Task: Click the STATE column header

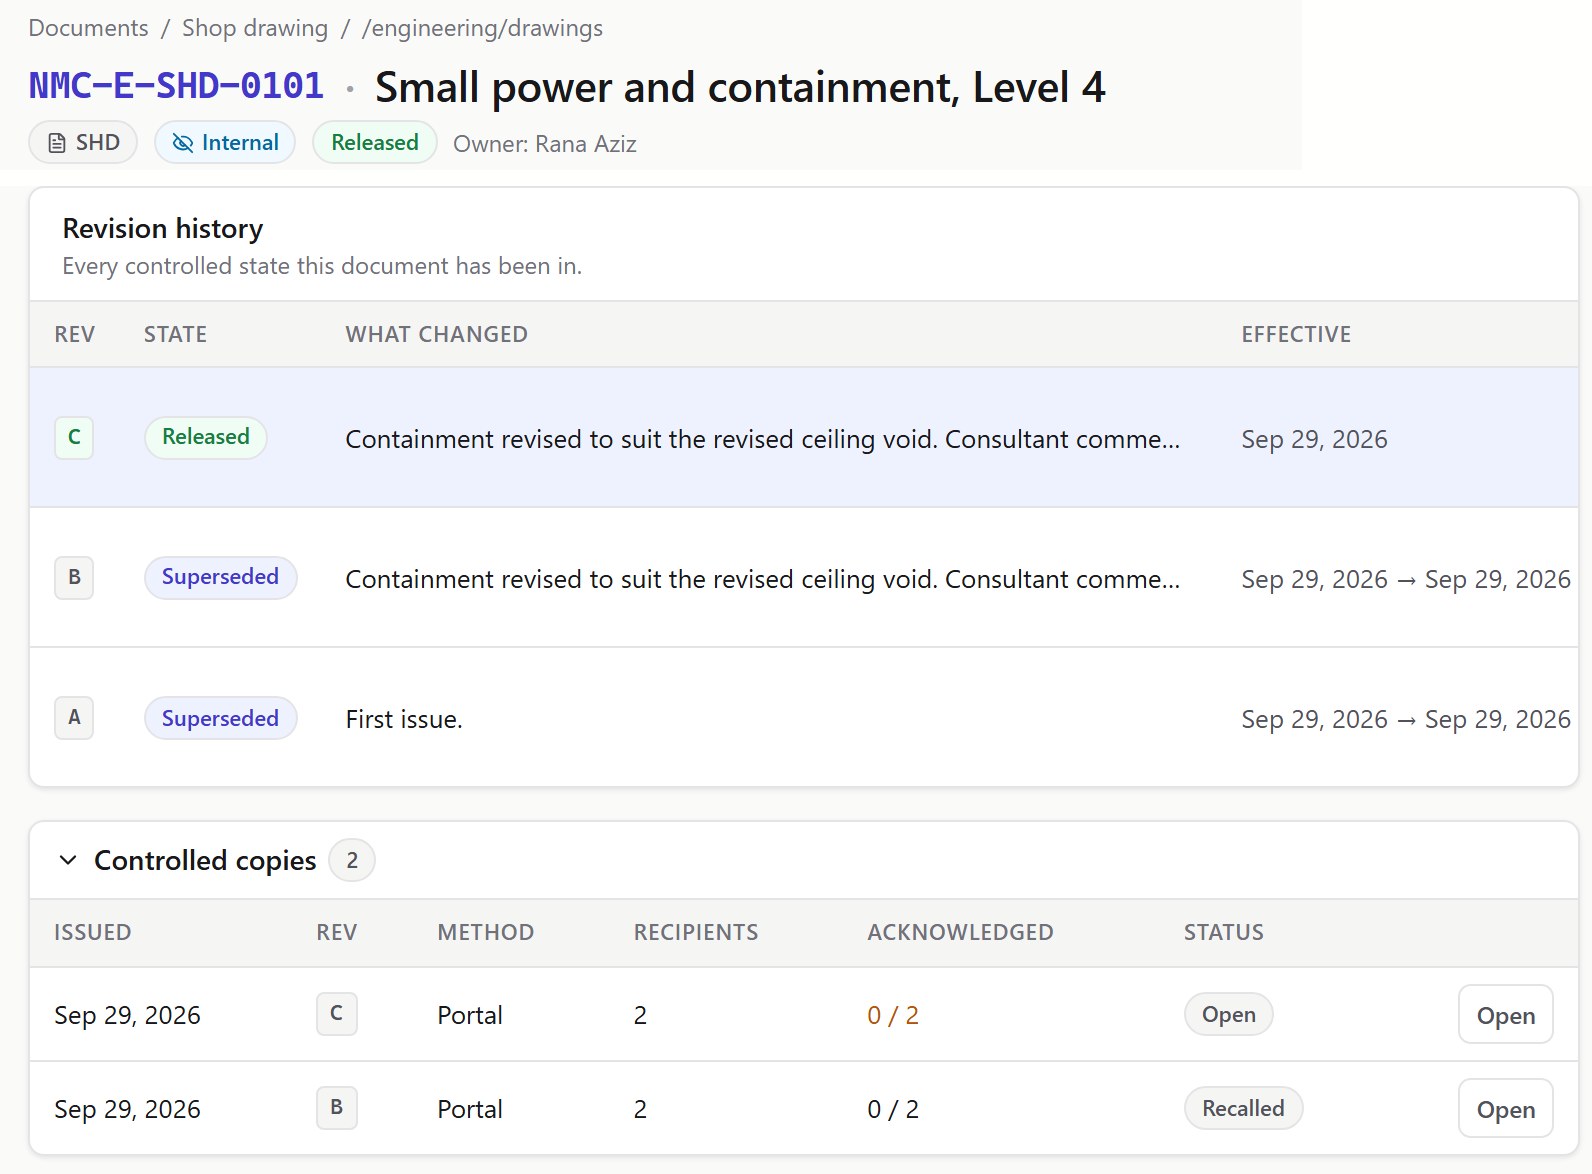Action: pyautogui.click(x=175, y=334)
